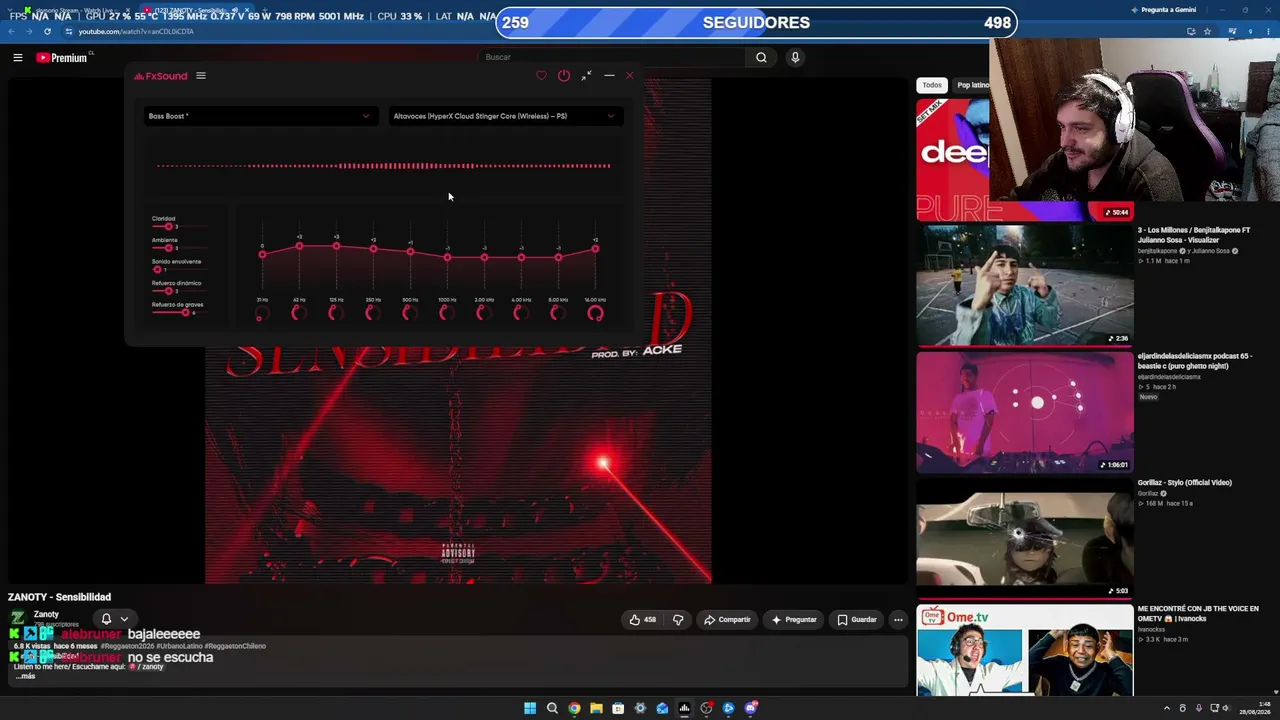Reload the browser page
The image size is (1280, 720).
click(47, 31)
